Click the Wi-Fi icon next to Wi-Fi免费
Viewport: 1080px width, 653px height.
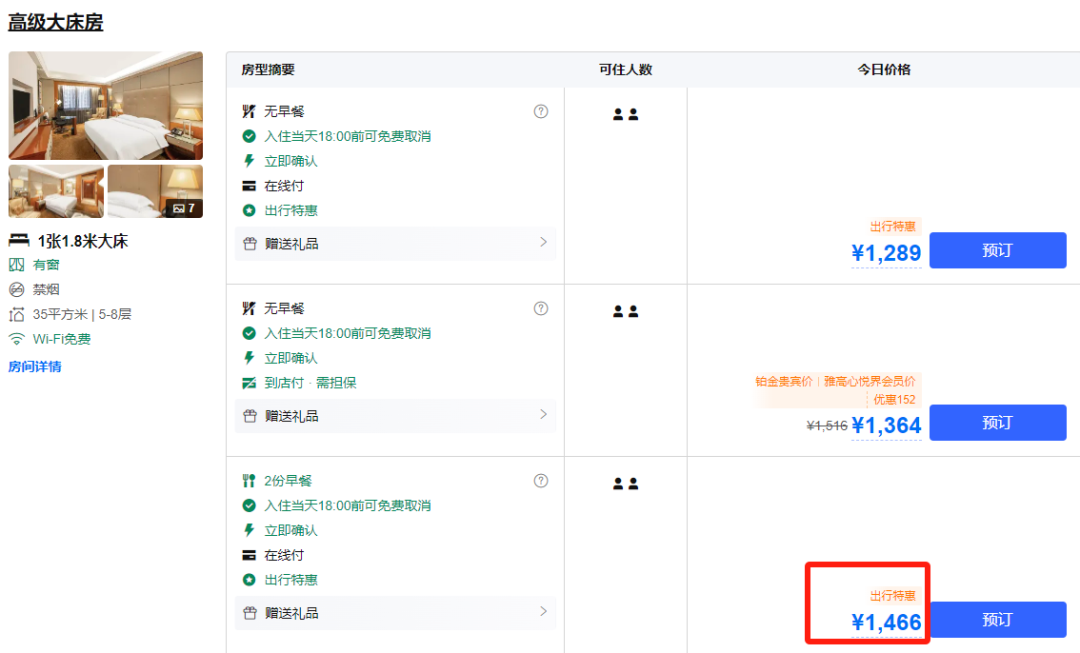pos(16,339)
